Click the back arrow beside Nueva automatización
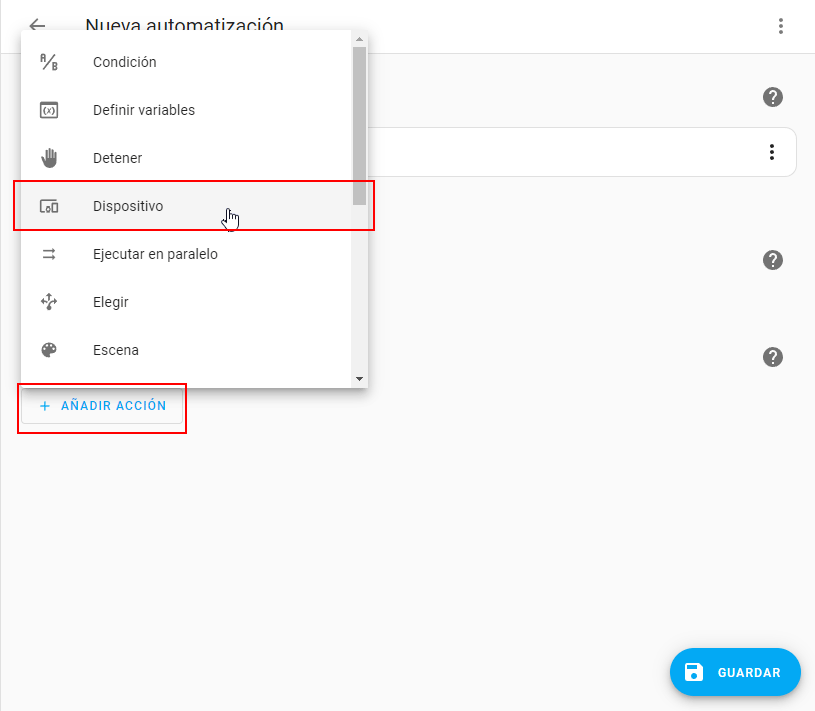 [37, 26]
